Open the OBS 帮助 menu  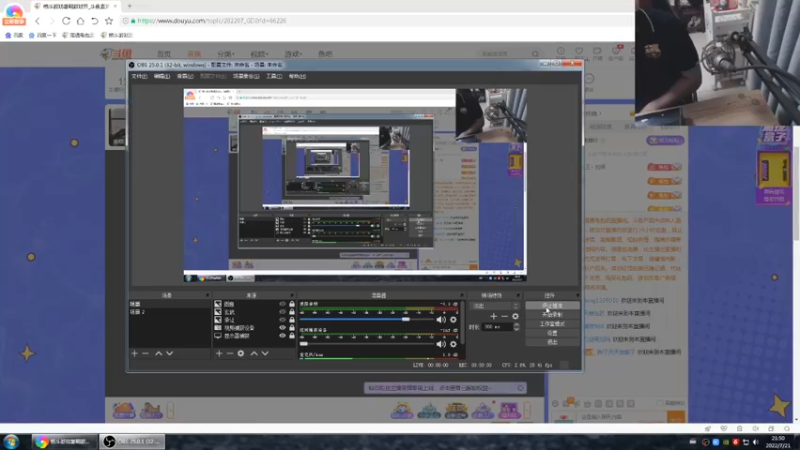point(297,77)
